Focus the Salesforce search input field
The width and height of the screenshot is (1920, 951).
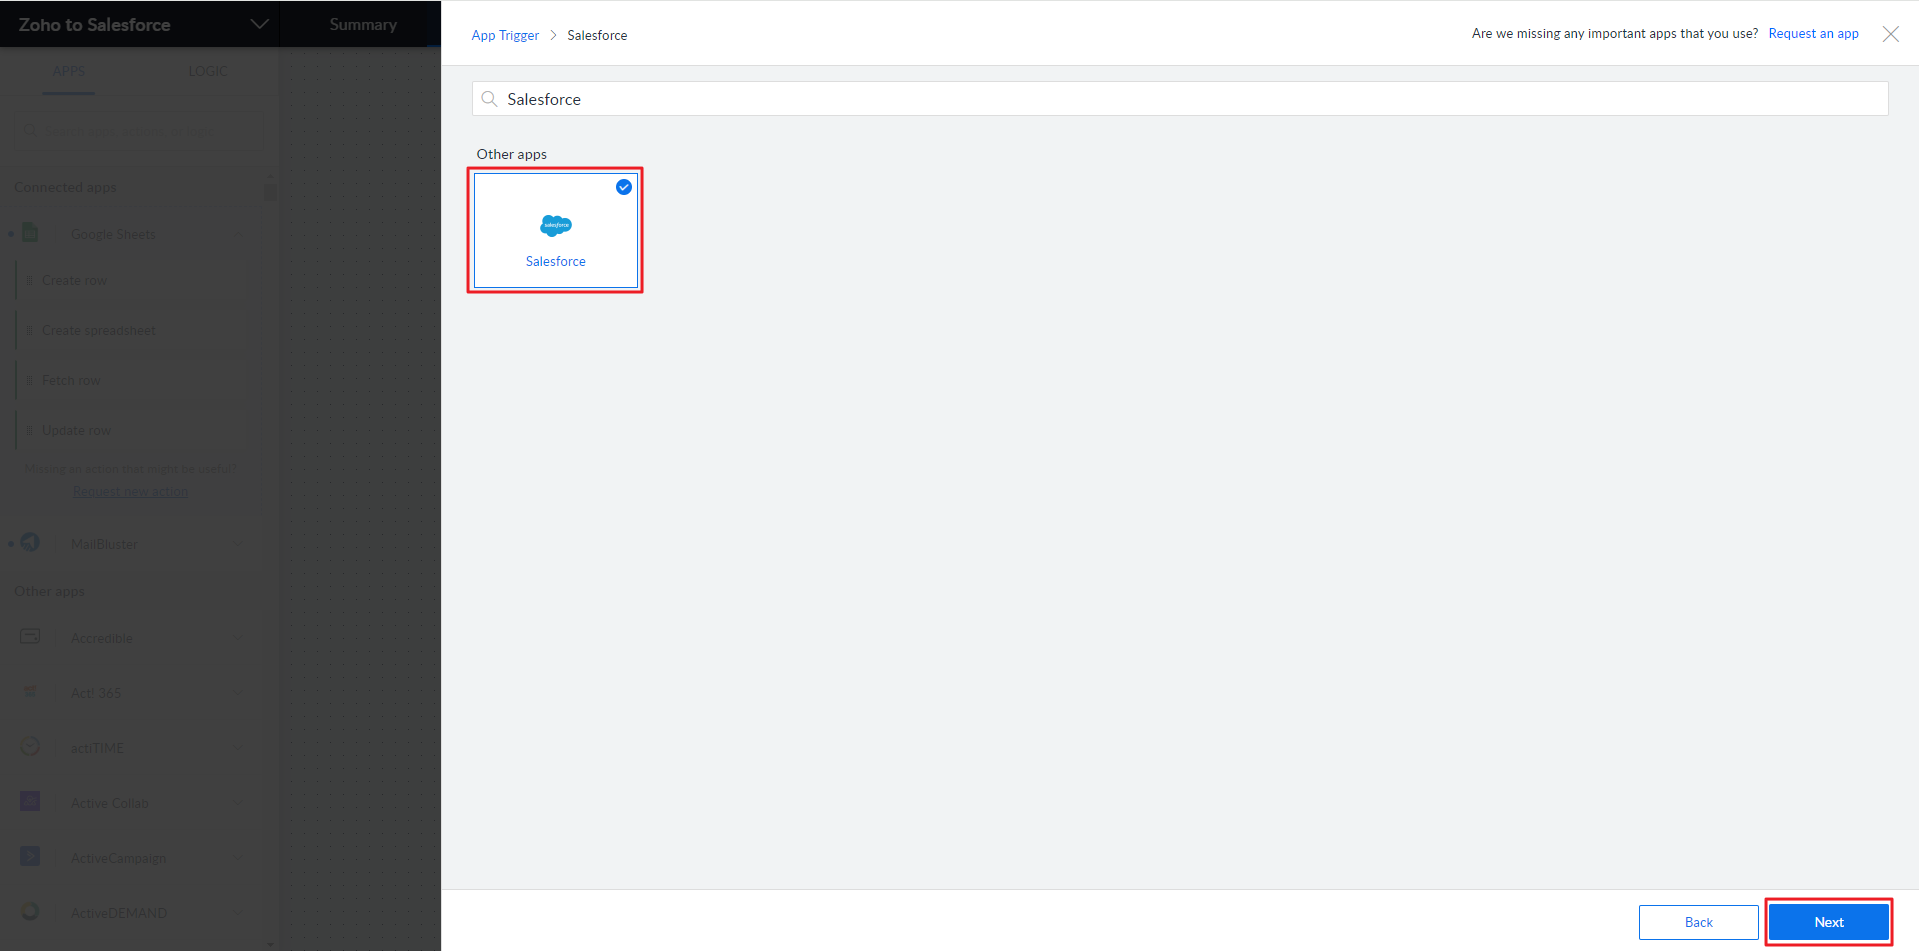pyautogui.click(x=1180, y=99)
